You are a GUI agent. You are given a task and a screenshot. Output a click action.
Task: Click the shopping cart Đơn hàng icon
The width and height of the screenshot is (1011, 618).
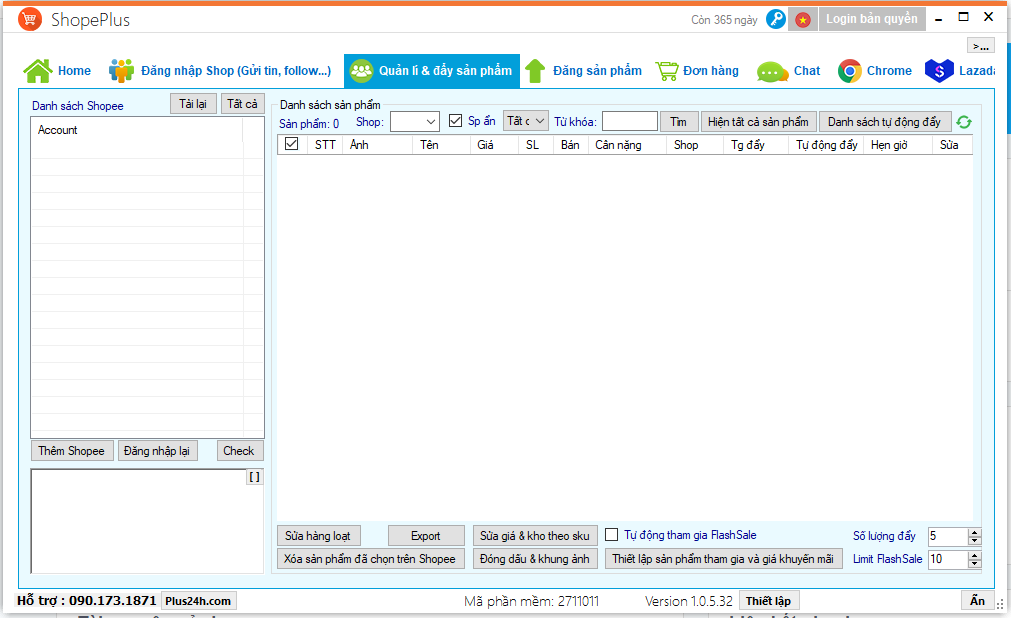pyautogui.click(x=667, y=71)
